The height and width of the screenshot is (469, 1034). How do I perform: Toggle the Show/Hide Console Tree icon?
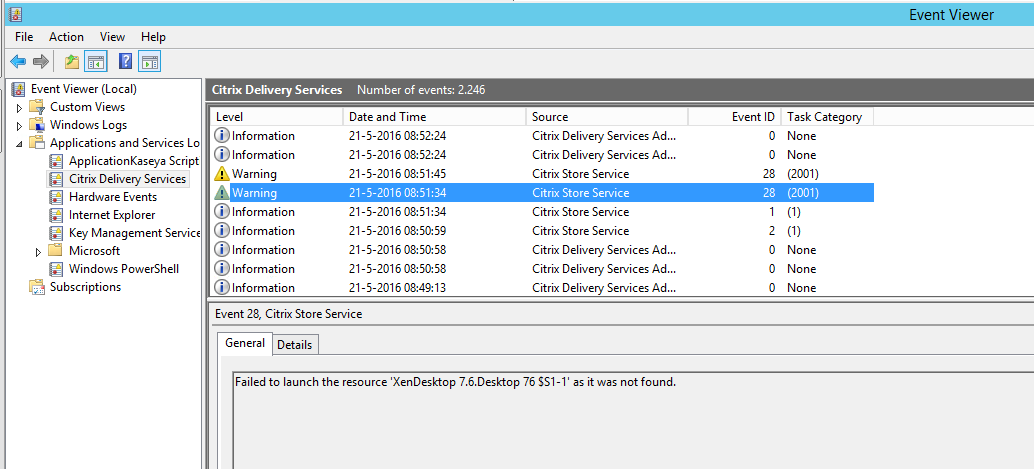click(x=96, y=62)
